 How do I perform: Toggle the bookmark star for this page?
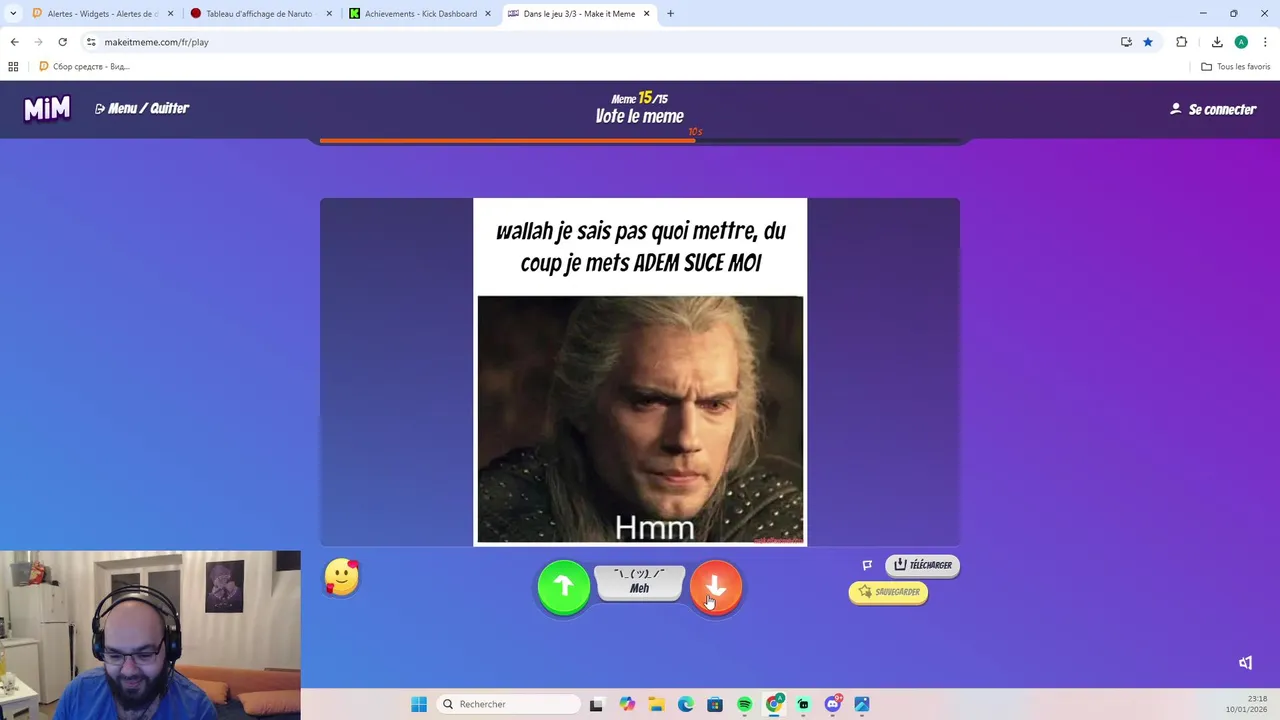[x=1148, y=42]
